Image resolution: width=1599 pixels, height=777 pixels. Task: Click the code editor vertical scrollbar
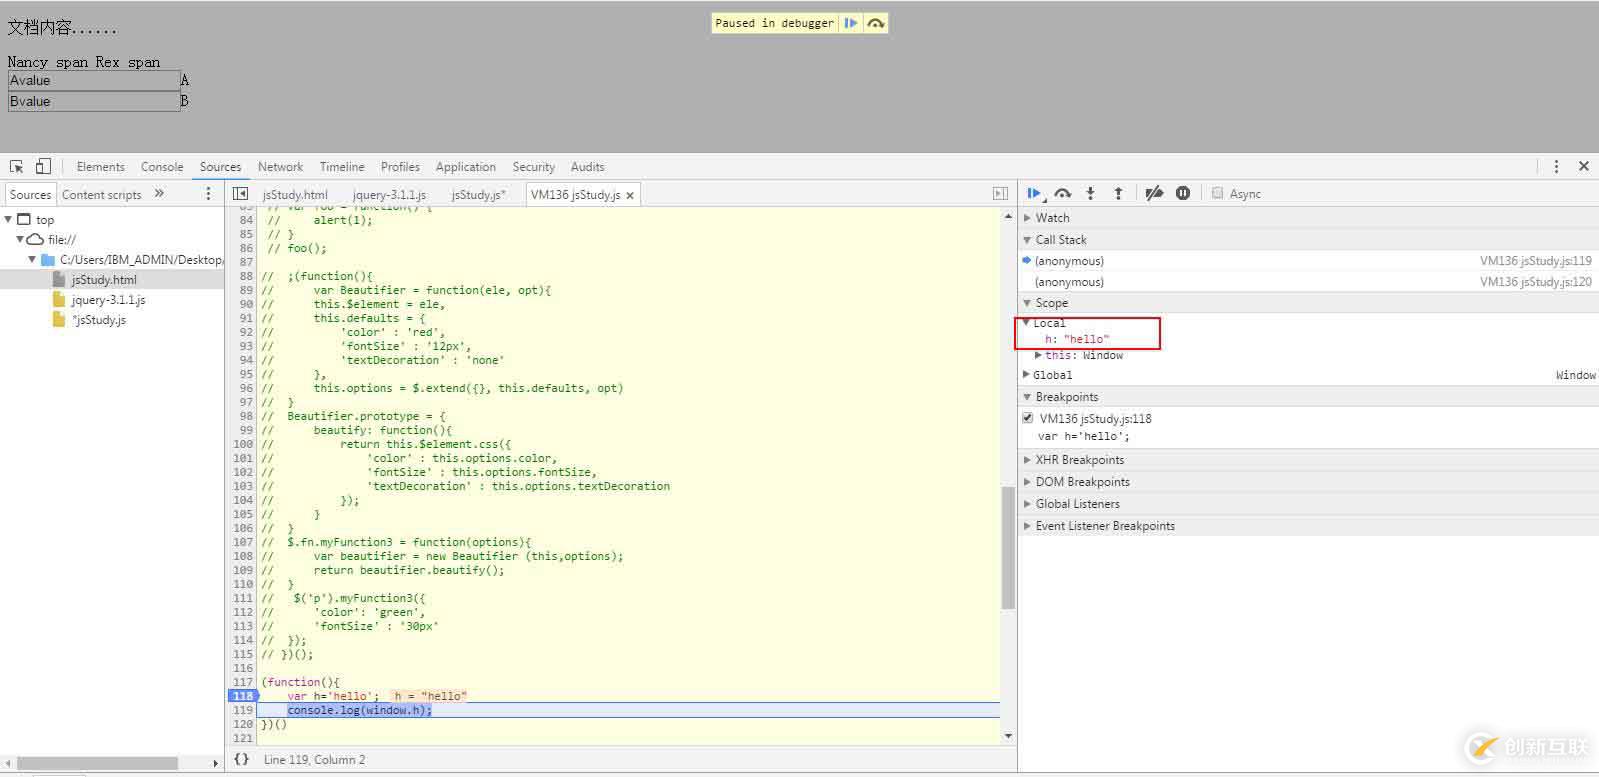pyautogui.click(x=1008, y=547)
